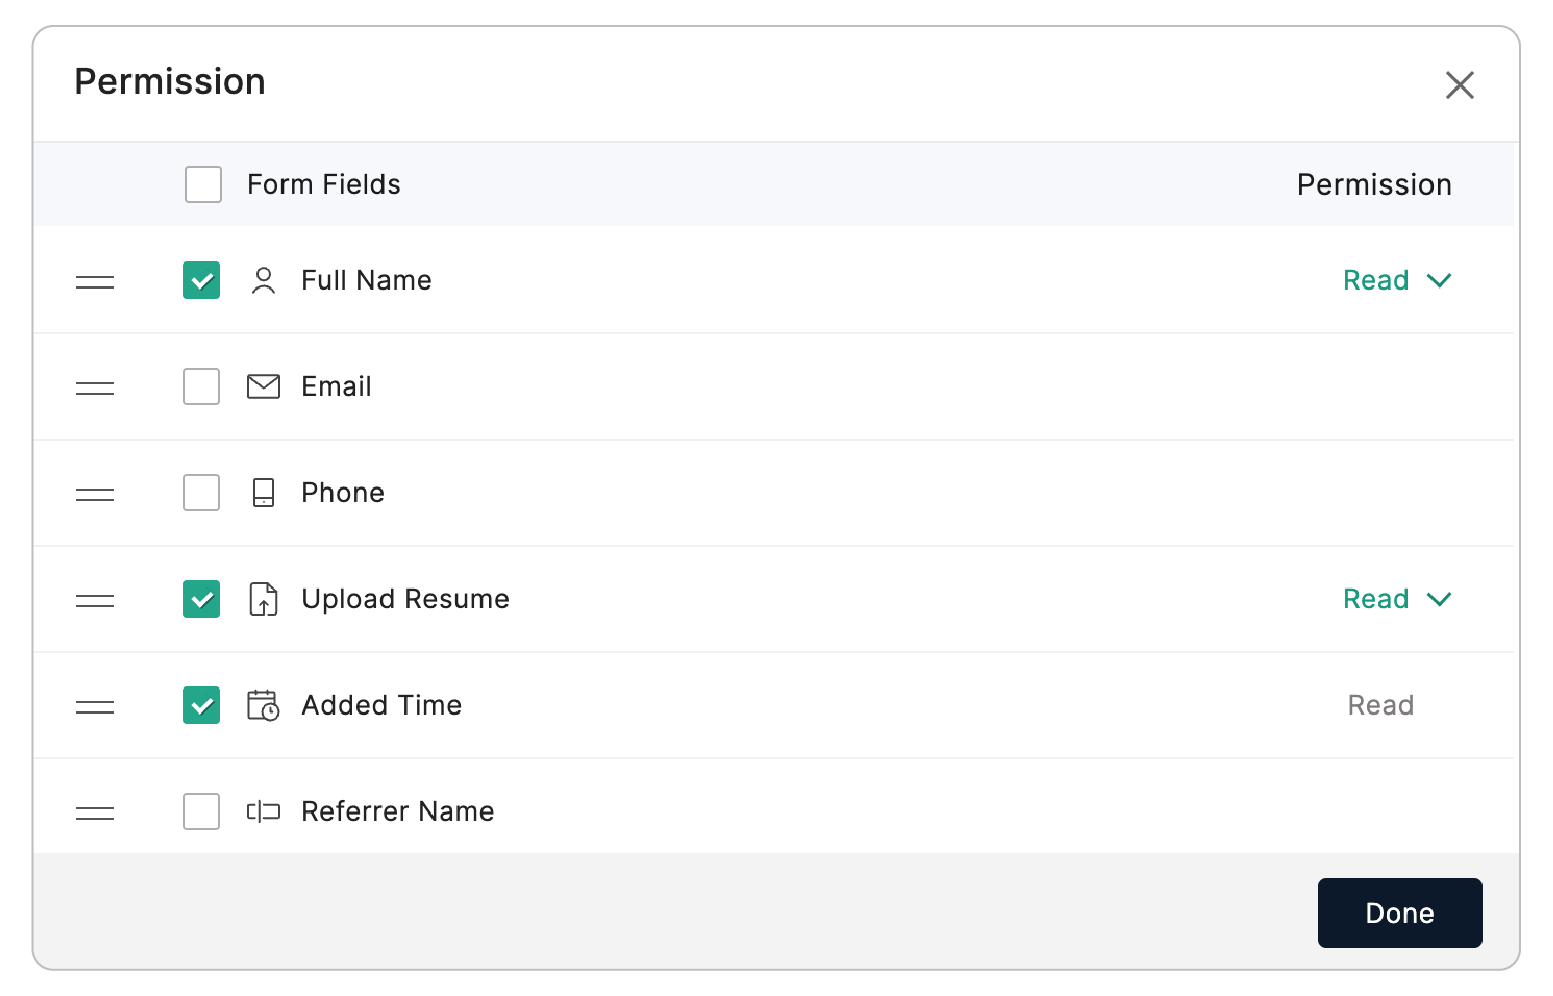Image resolution: width=1553 pixels, height=996 pixels.
Task: Click the calendar clock icon beside Added Time
Action: point(264,705)
